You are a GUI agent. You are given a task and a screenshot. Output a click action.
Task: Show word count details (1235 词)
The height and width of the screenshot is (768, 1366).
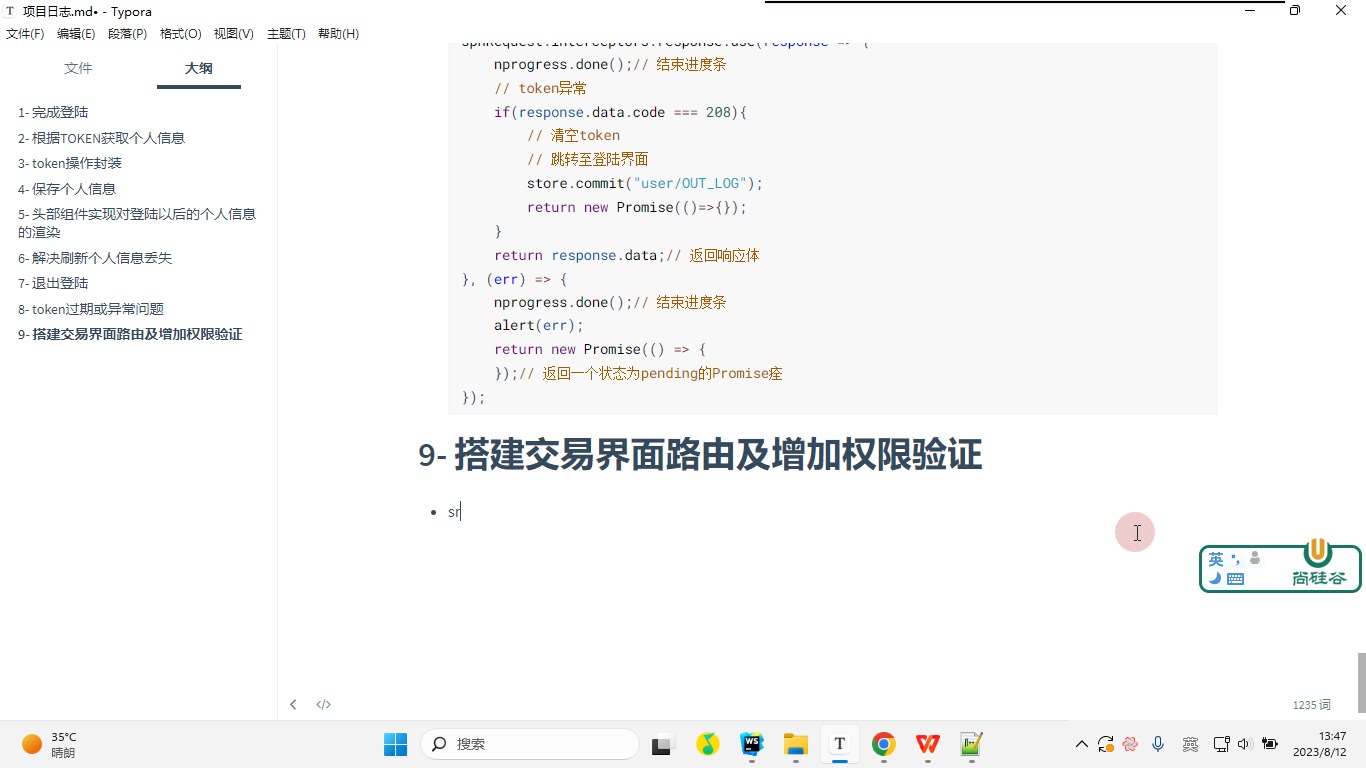click(x=1311, y=705)
